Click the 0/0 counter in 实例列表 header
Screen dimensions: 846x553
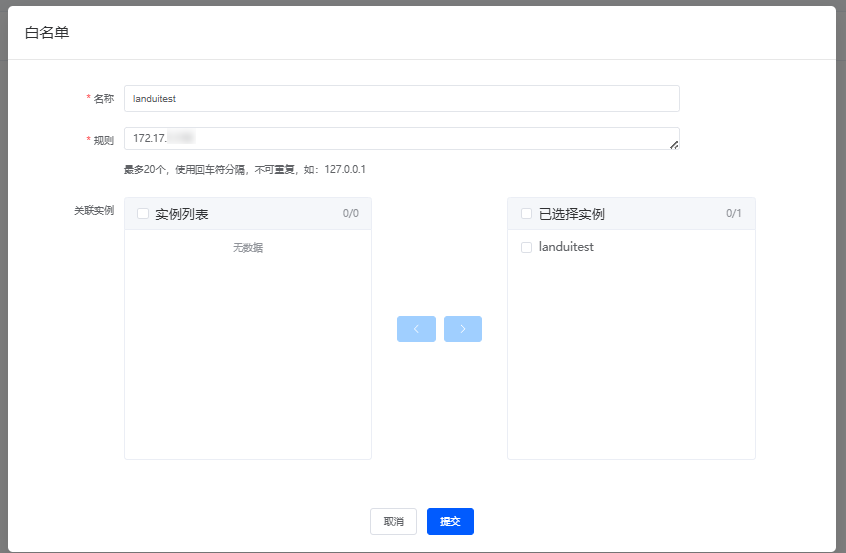(350, 214)
